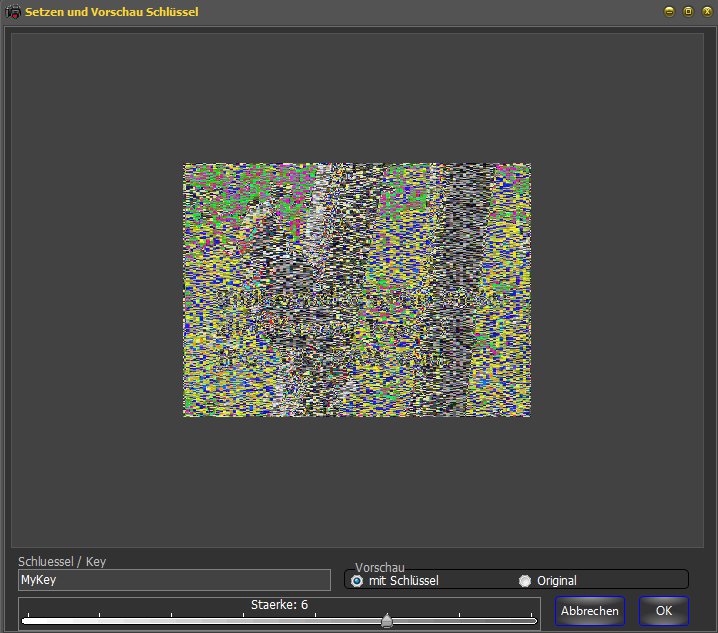718x633 pixels.
Task: Click the far right end of the Staerke slider
Action: [534, 621]
